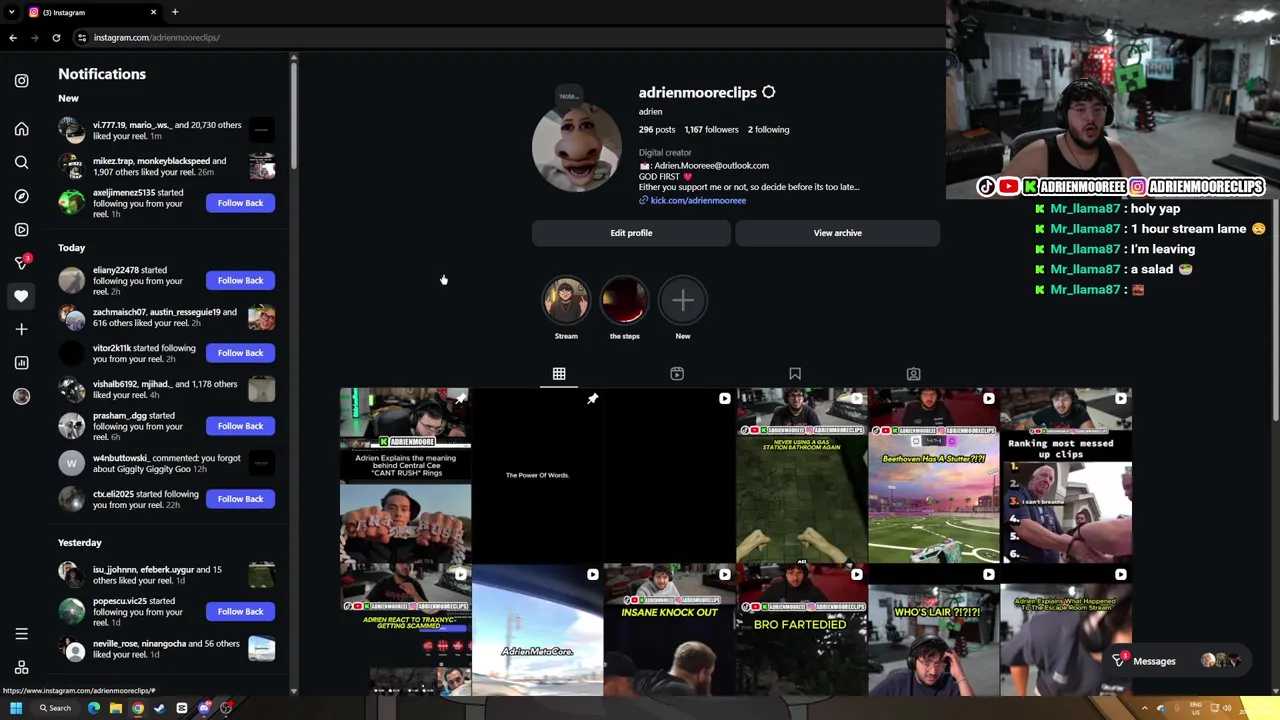The width and height of the screenshot is (1280, 720).
Task: Open mikez.trap liked your reel notification
Action: point(166,166)
